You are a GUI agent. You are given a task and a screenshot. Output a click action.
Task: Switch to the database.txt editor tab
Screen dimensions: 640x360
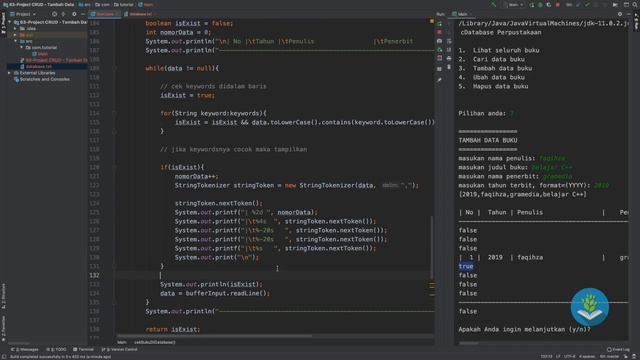tap(138, 14)
